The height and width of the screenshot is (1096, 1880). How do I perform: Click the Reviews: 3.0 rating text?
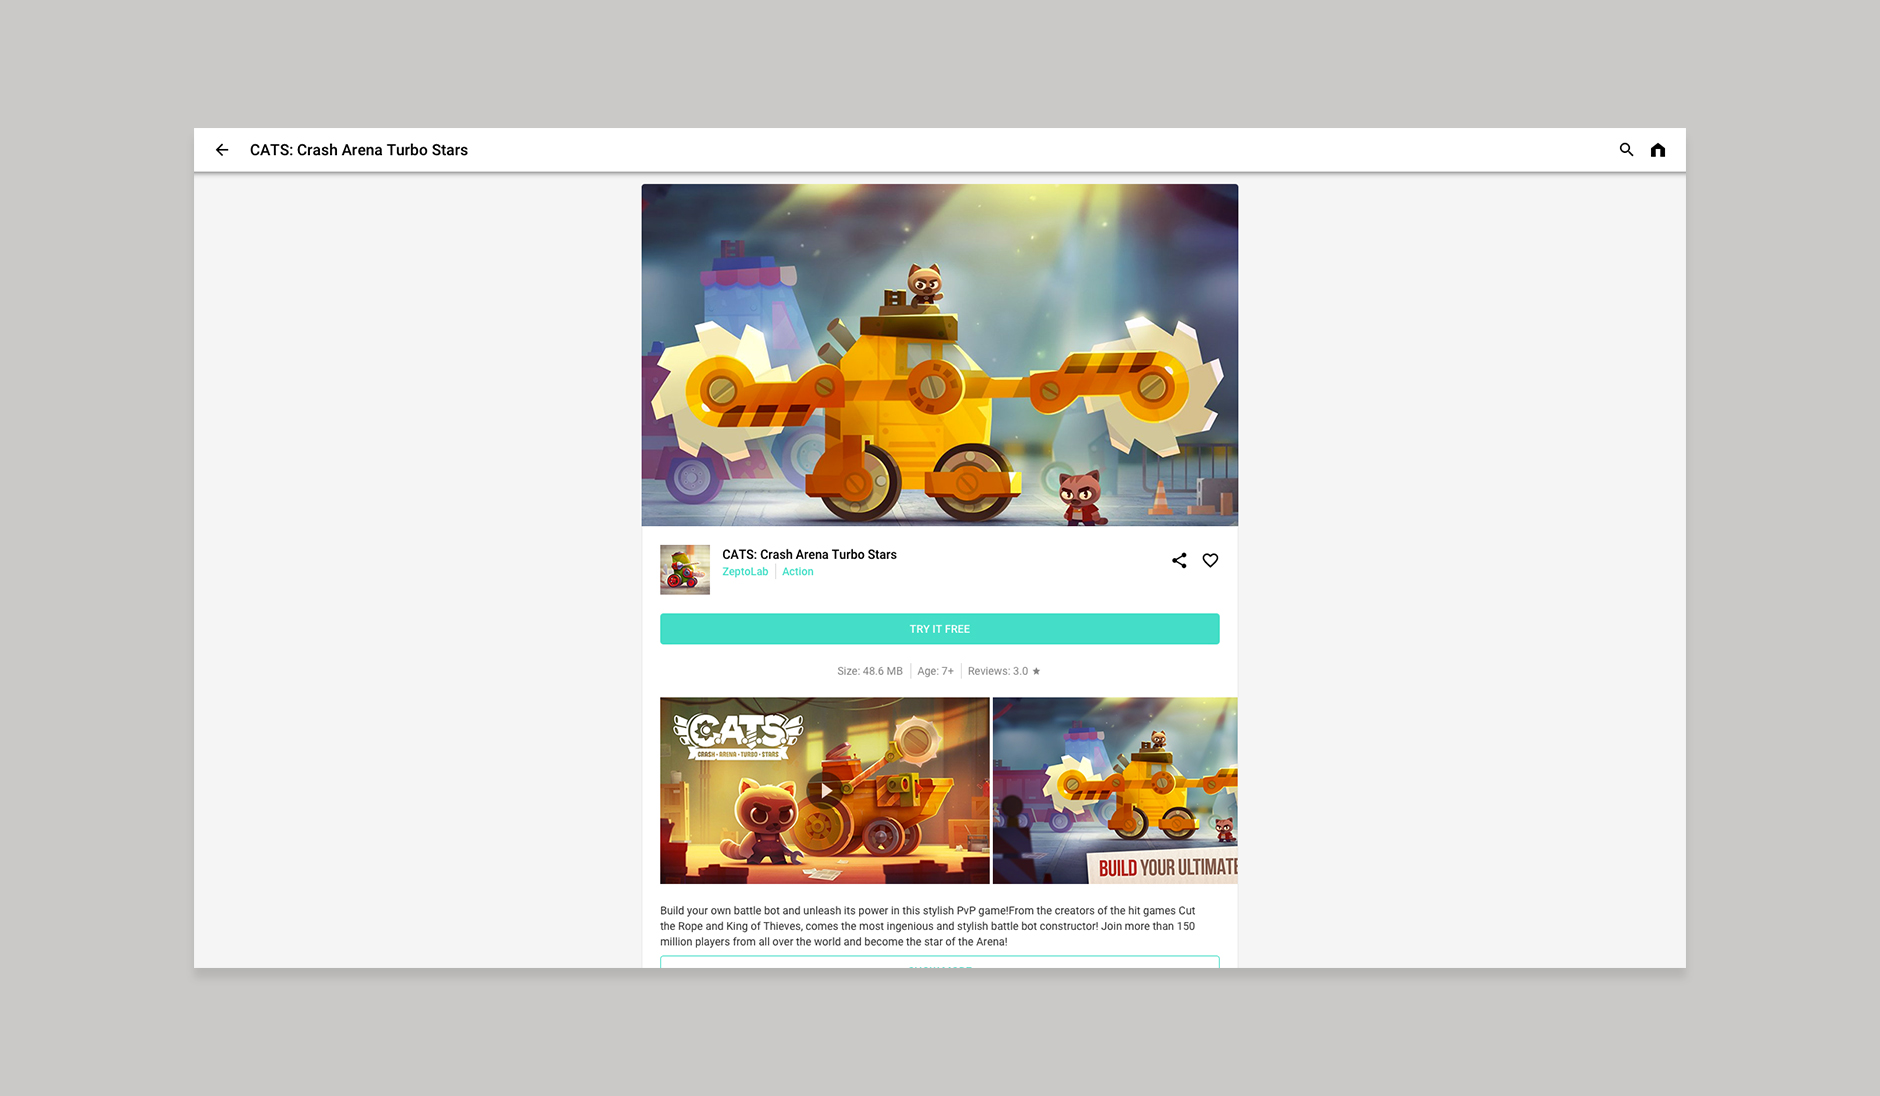[x=1004, y=672]
